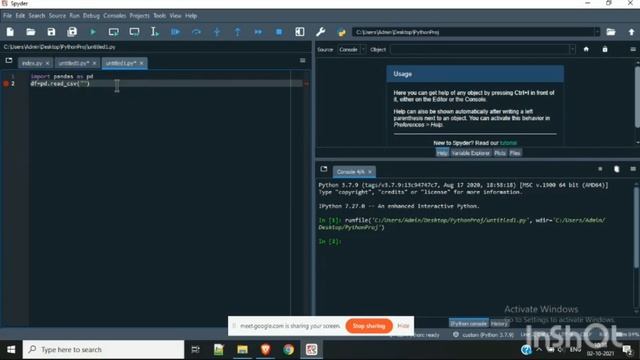Open the editor options hamburger menu
This screenshot has width=640, height=360.
(x=302, y=60)
